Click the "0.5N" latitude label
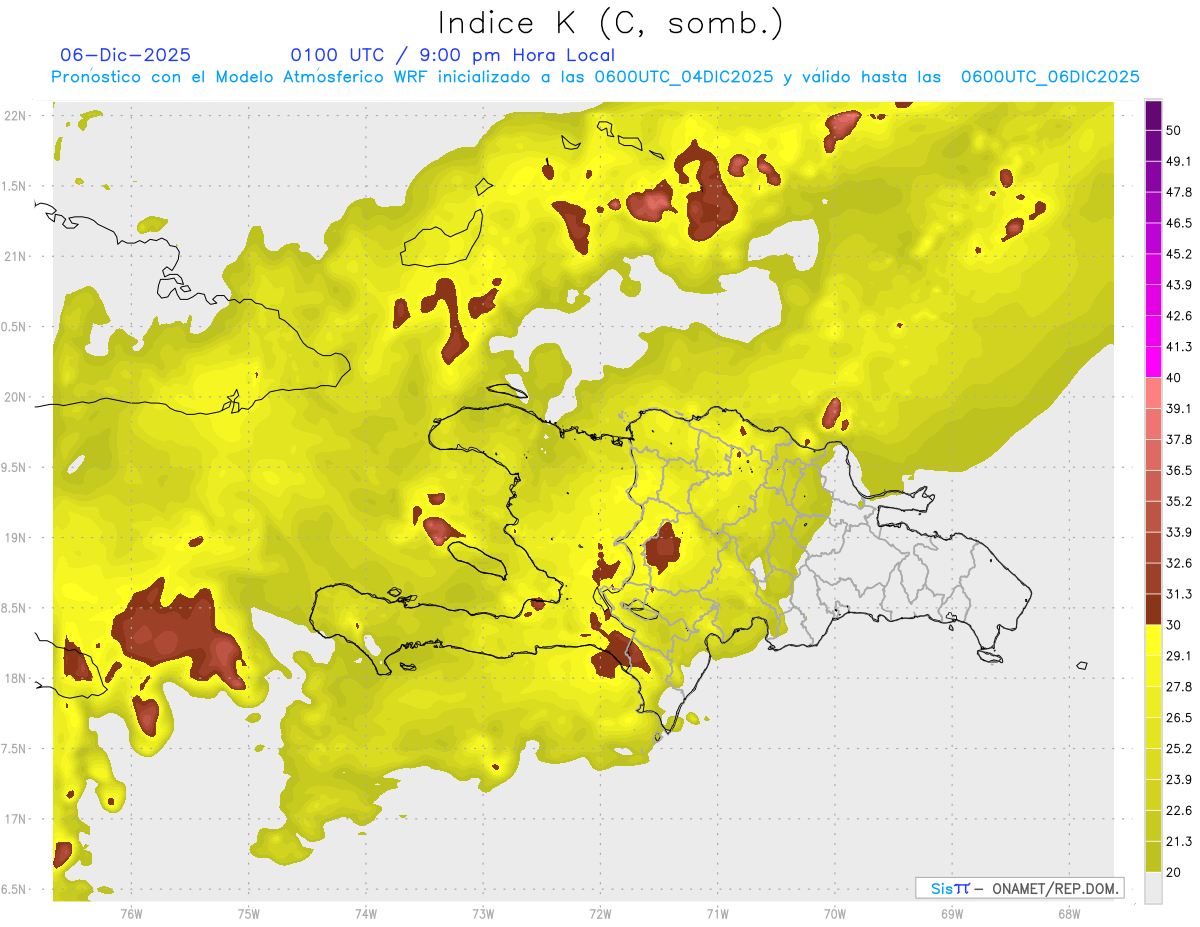The height and width of the screenshot is (927, 1200). (15, 327)
